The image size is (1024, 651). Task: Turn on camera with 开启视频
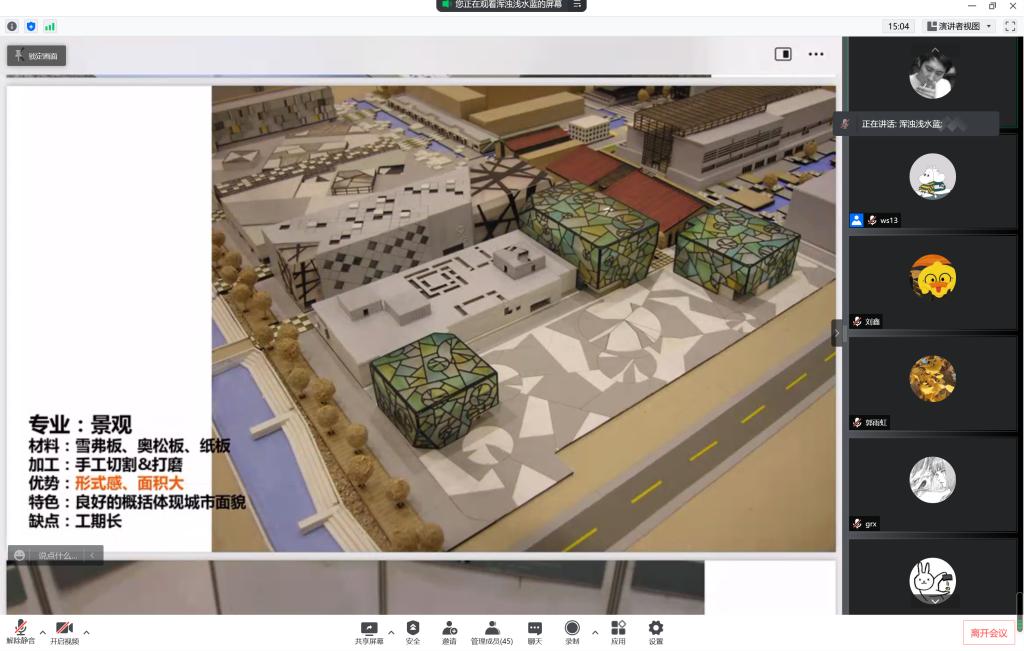64,629
